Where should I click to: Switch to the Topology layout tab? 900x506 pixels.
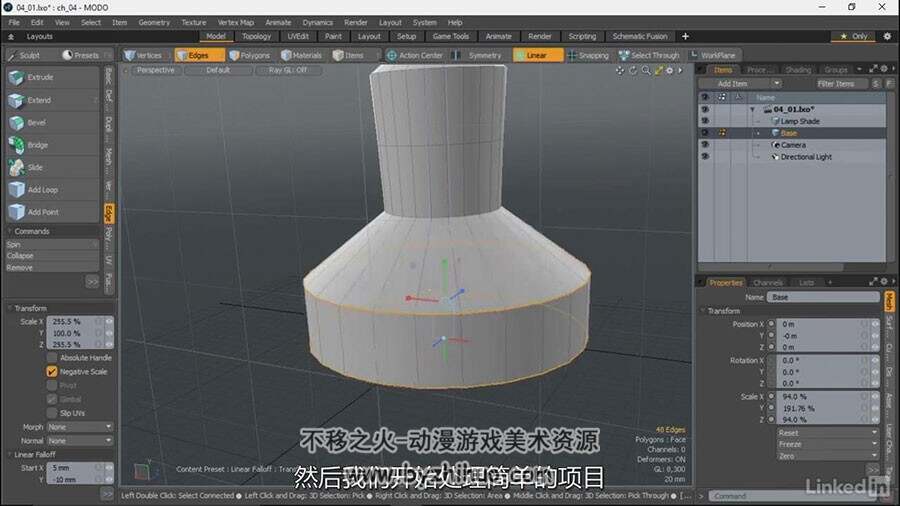[256, 36]
